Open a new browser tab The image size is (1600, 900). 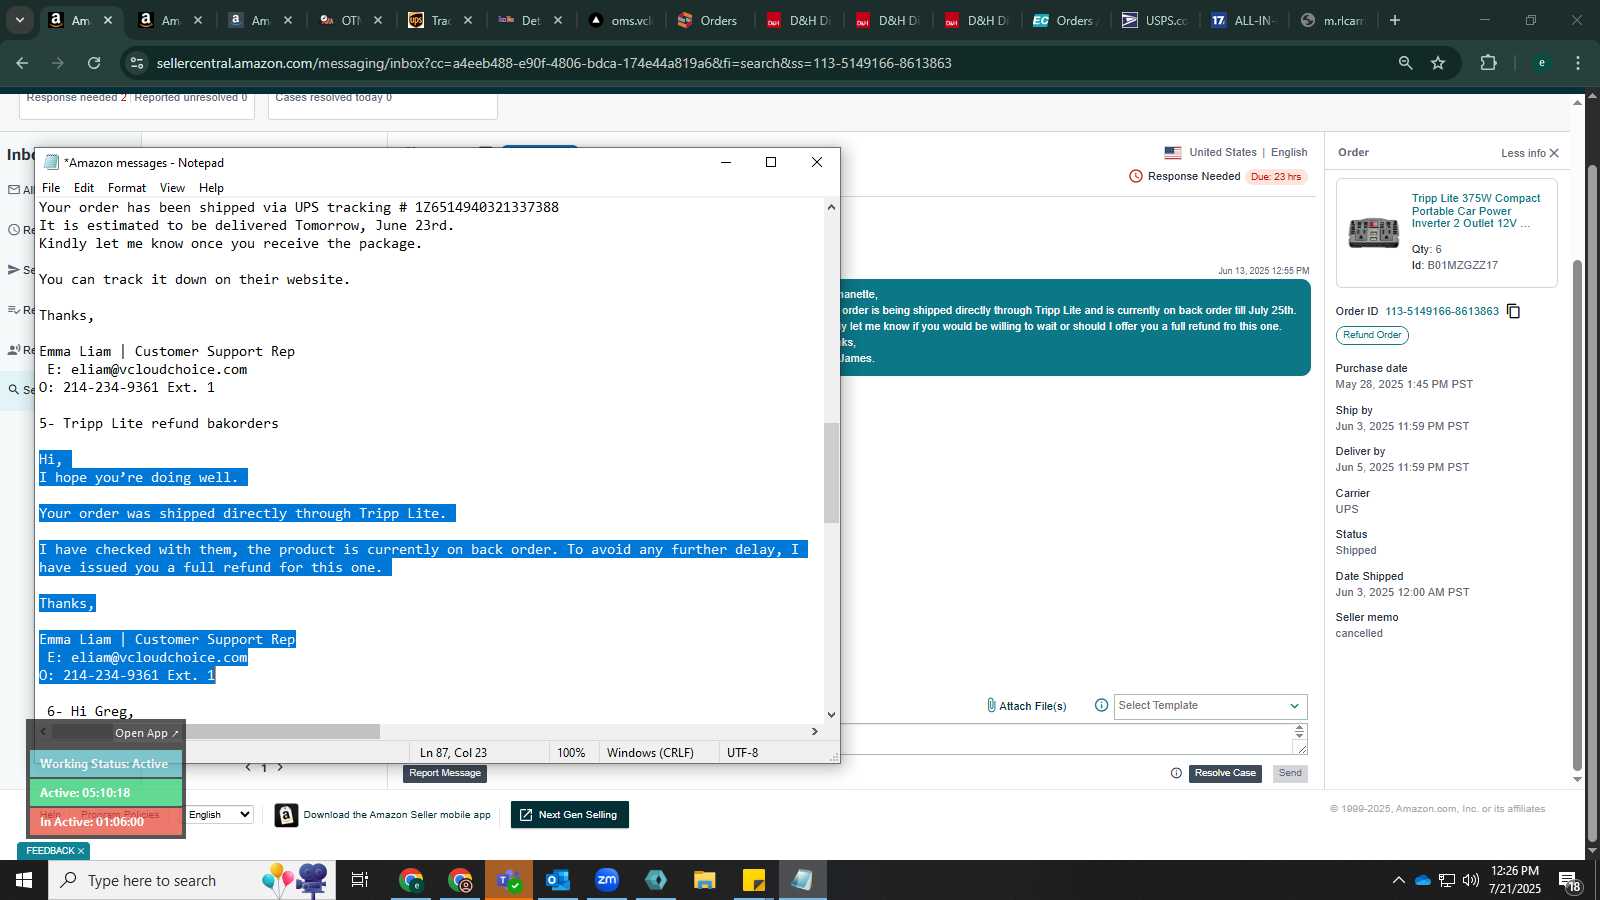(x=1395, y=20)
